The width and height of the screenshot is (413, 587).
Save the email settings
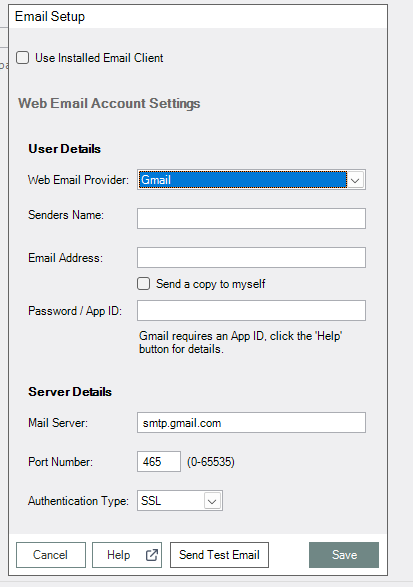pyautogui.click(x=344, y=555)
